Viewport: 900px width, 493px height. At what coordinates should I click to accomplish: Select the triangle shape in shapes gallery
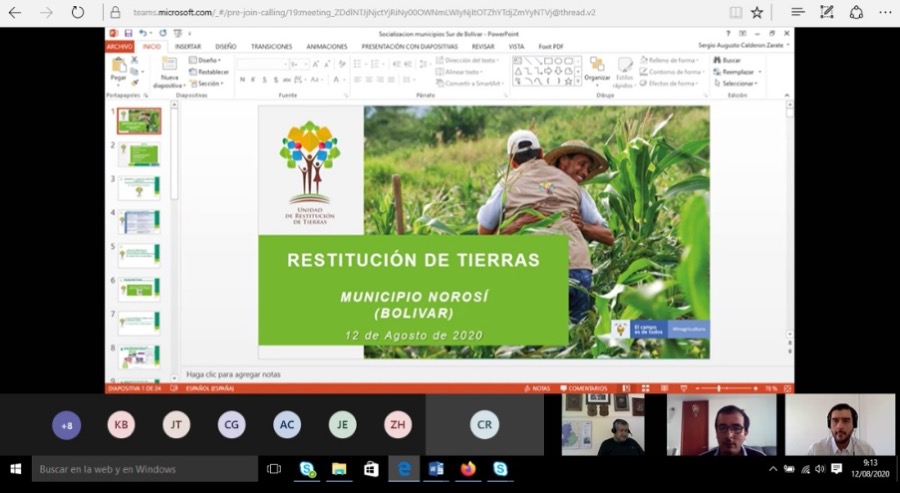[518, 72]
